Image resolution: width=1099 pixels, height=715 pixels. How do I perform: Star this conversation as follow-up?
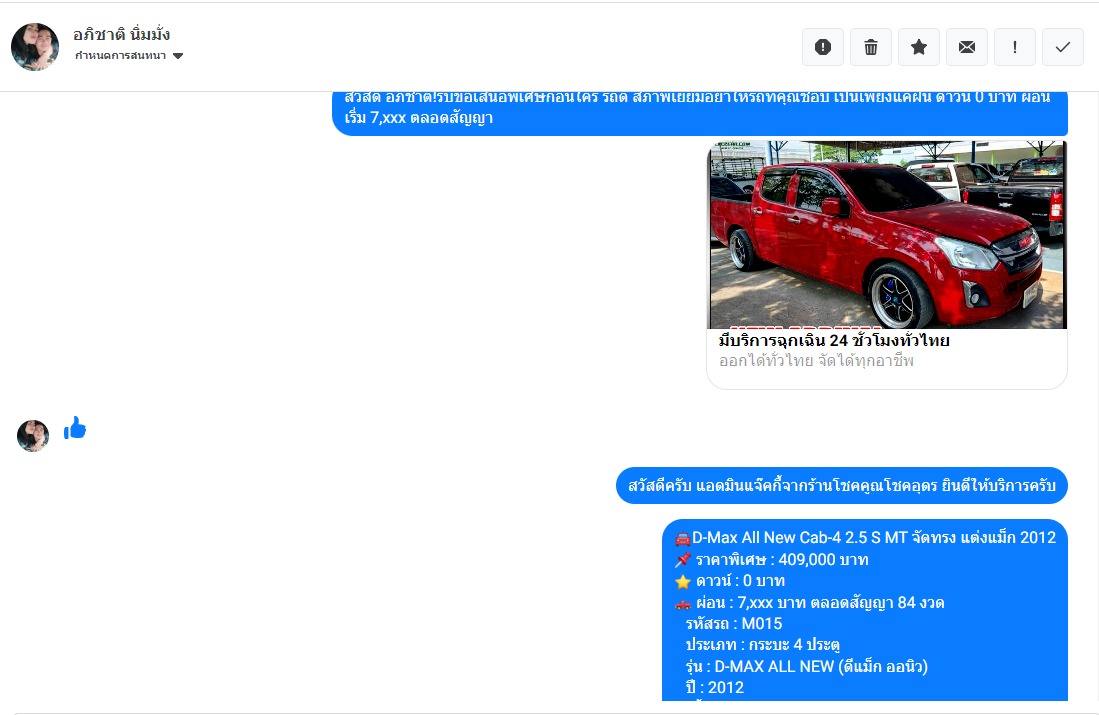pos(919,47)
